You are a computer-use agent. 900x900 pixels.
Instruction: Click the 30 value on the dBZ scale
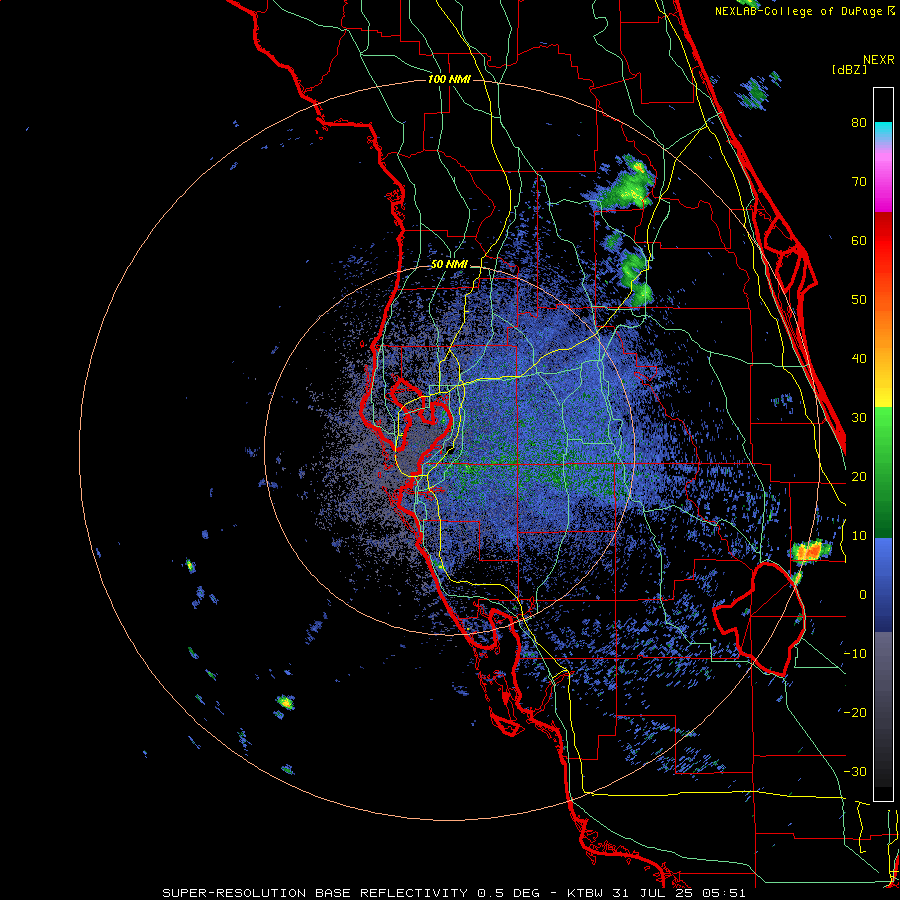pos(859,418)
